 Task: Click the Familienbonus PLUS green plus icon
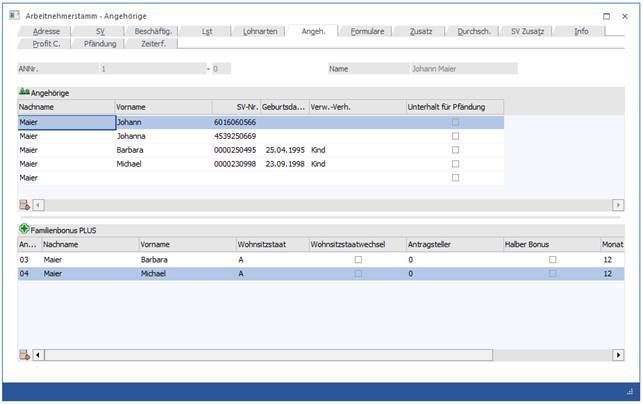tap(25, 230)
